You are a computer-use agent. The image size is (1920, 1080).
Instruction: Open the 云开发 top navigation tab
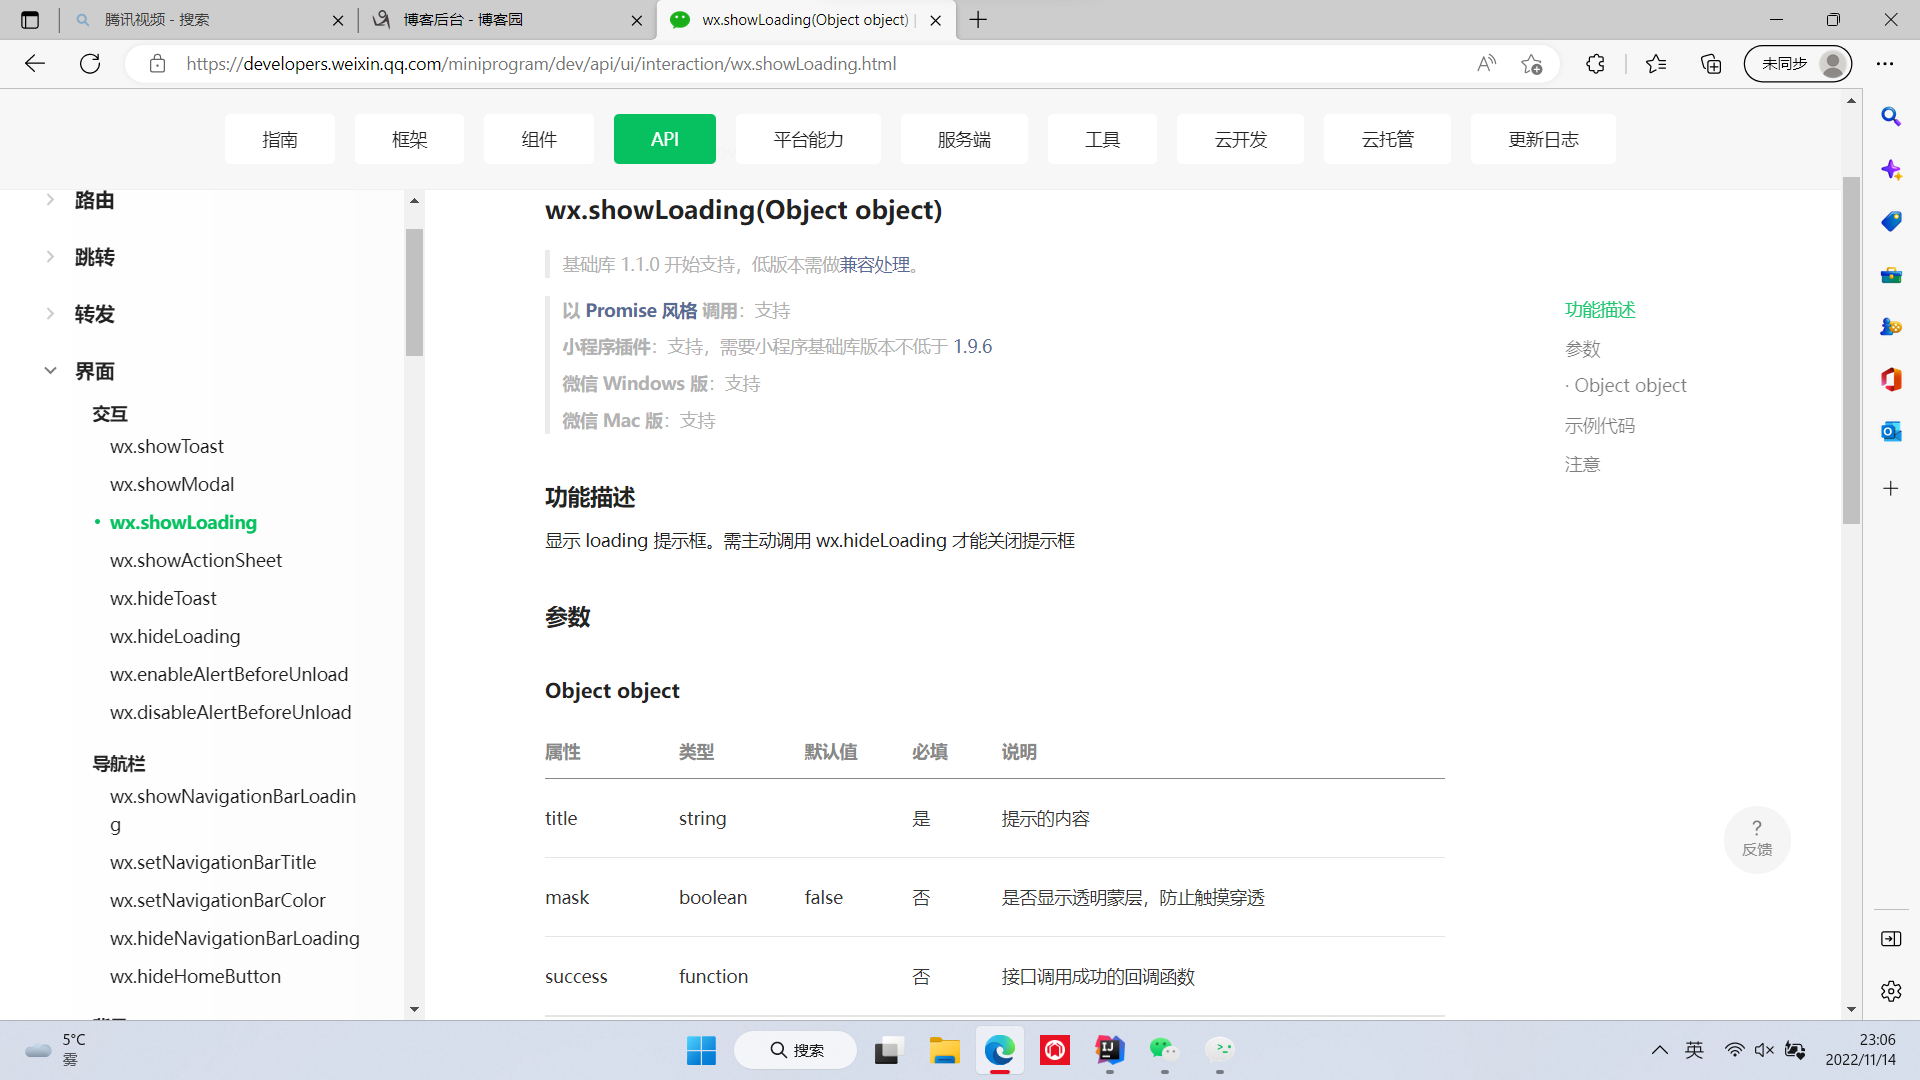1240,139
